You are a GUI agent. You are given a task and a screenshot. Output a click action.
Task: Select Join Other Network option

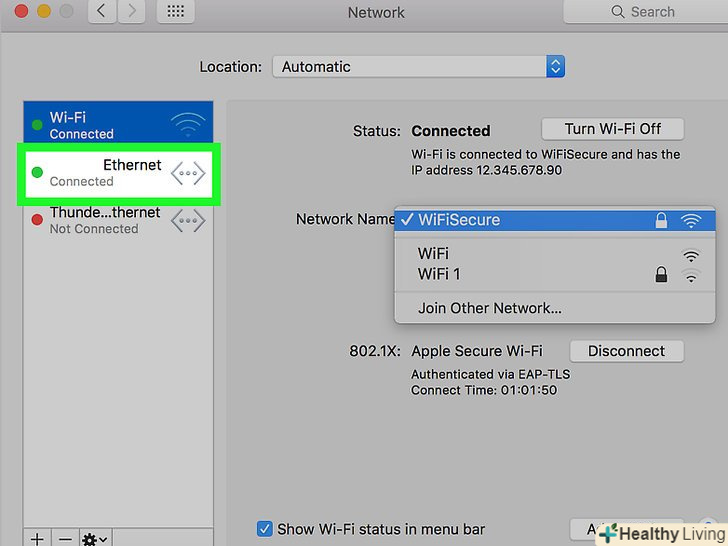click(x=490, y=308)
